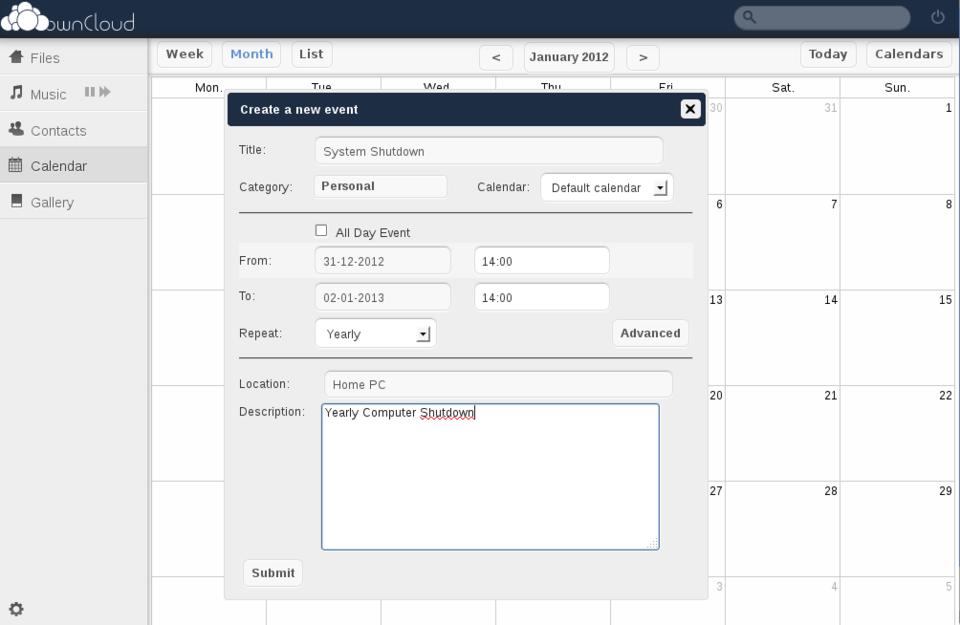The image size is (960, 625).
Task: Open Files in the sidebar
Action: [44, 58]
